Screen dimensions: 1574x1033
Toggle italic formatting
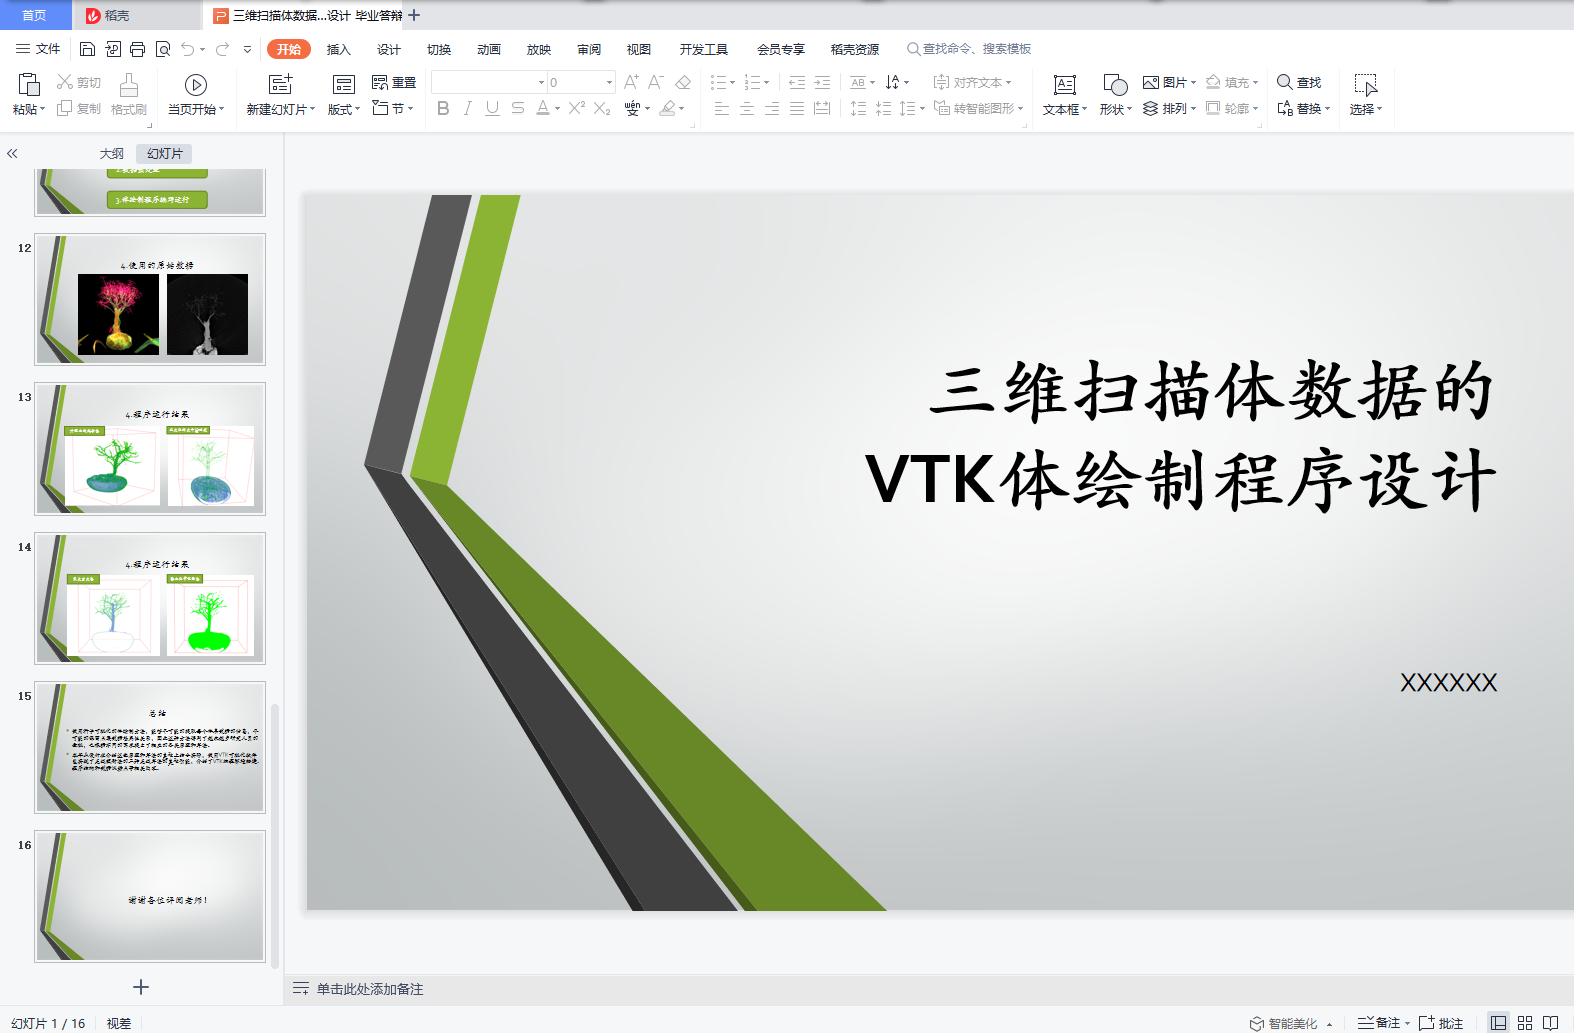coord(467,108)
